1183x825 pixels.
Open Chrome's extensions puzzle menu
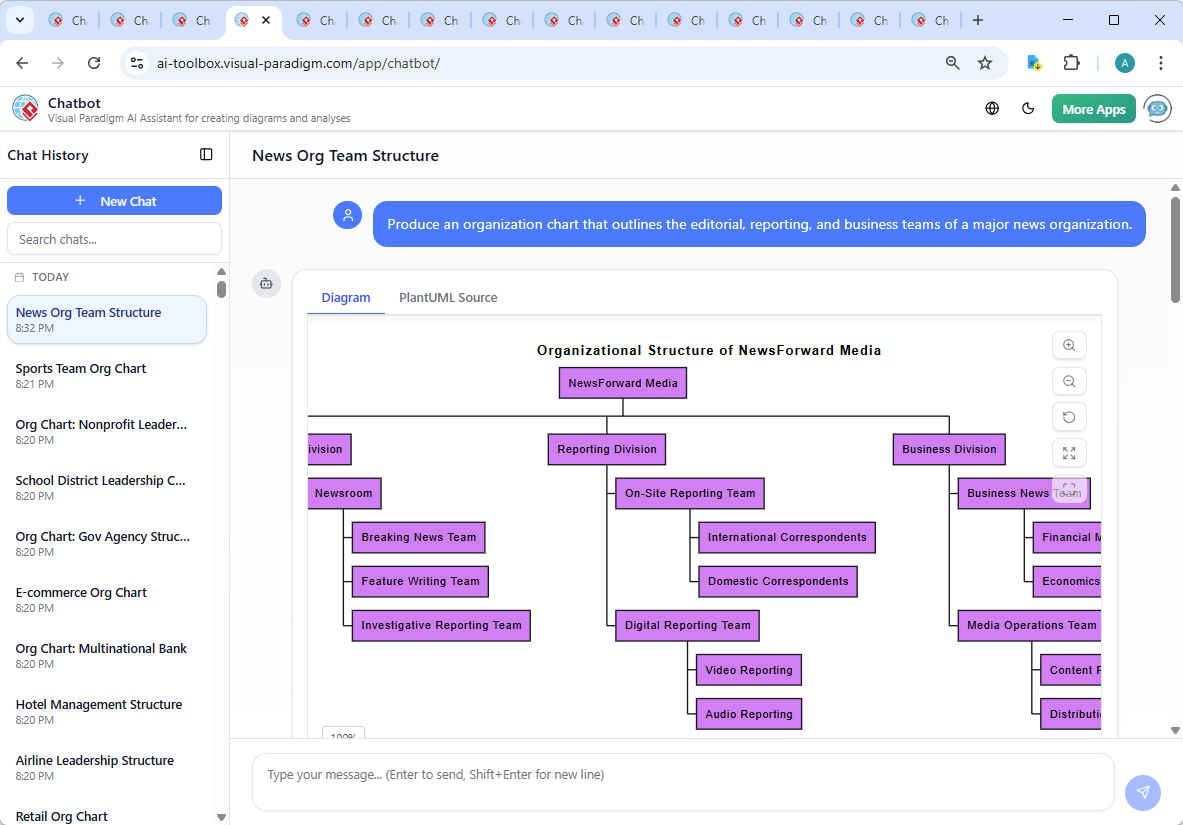coord(1071,62)
